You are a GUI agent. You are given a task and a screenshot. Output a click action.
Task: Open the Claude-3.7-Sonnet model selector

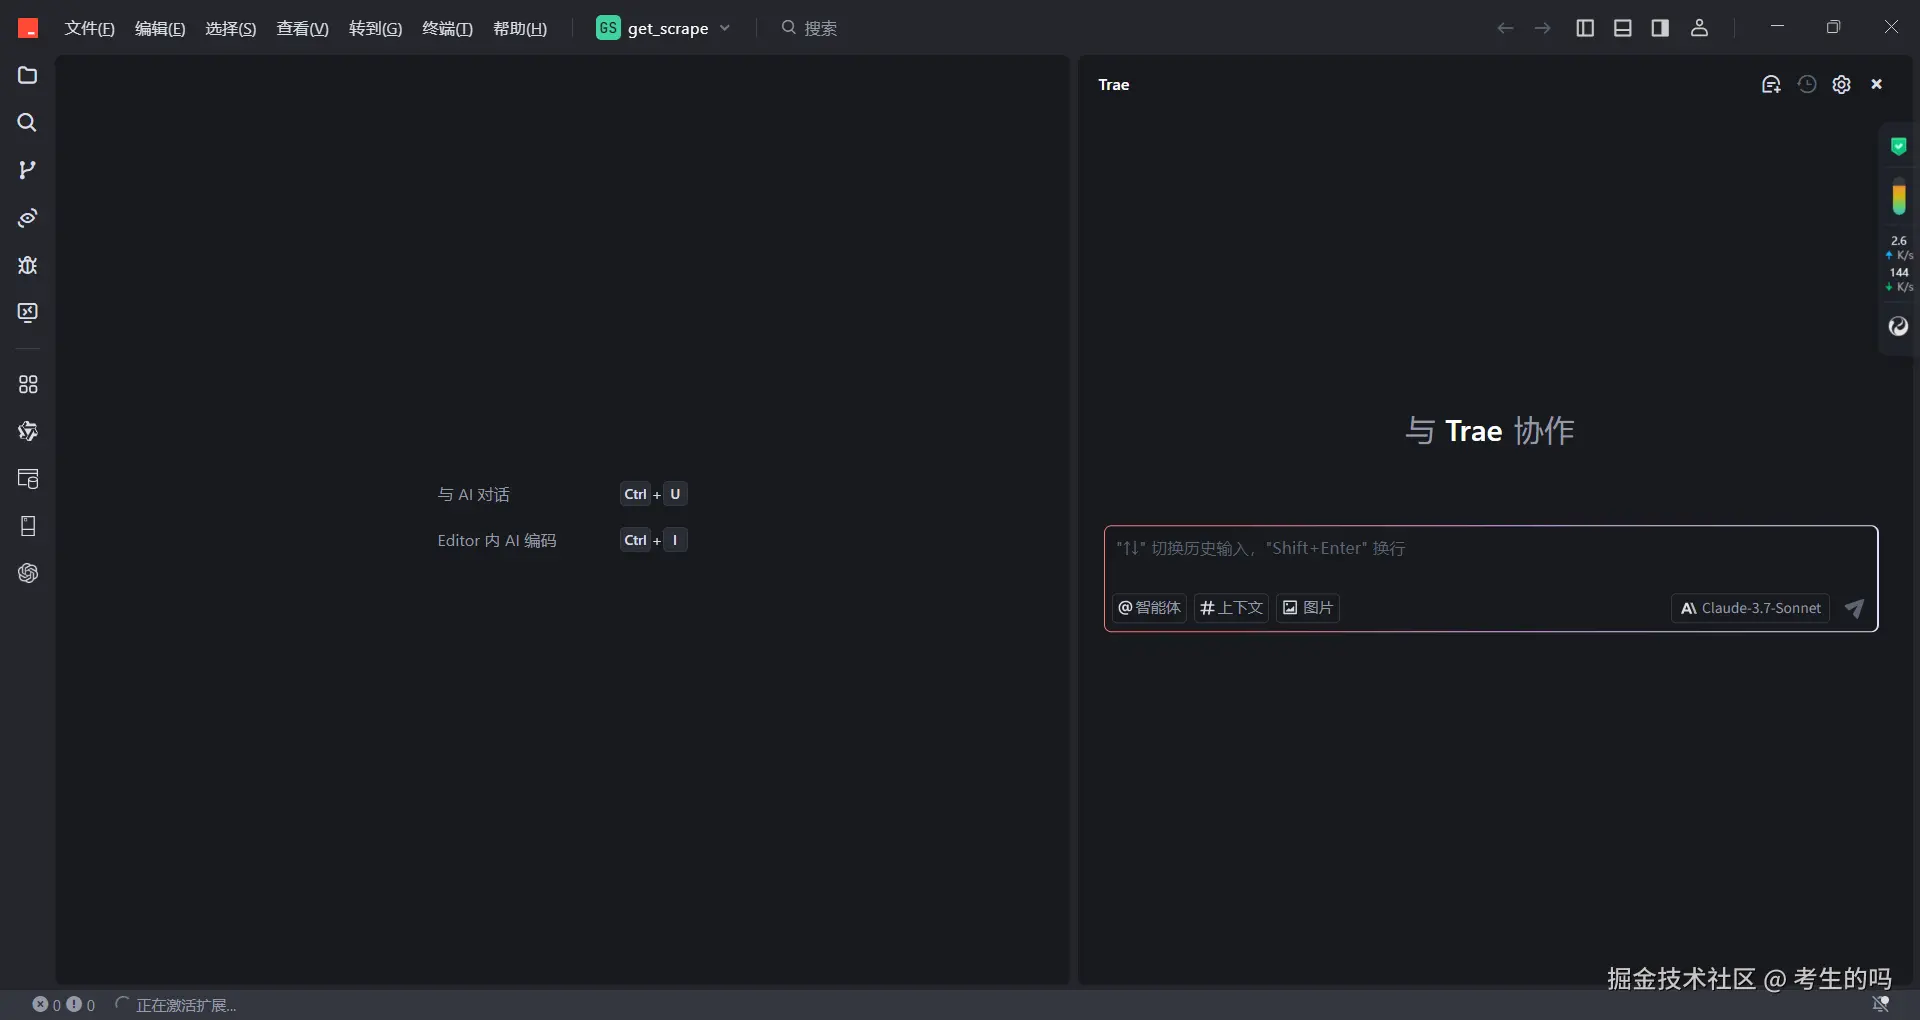coord(1750,608)
